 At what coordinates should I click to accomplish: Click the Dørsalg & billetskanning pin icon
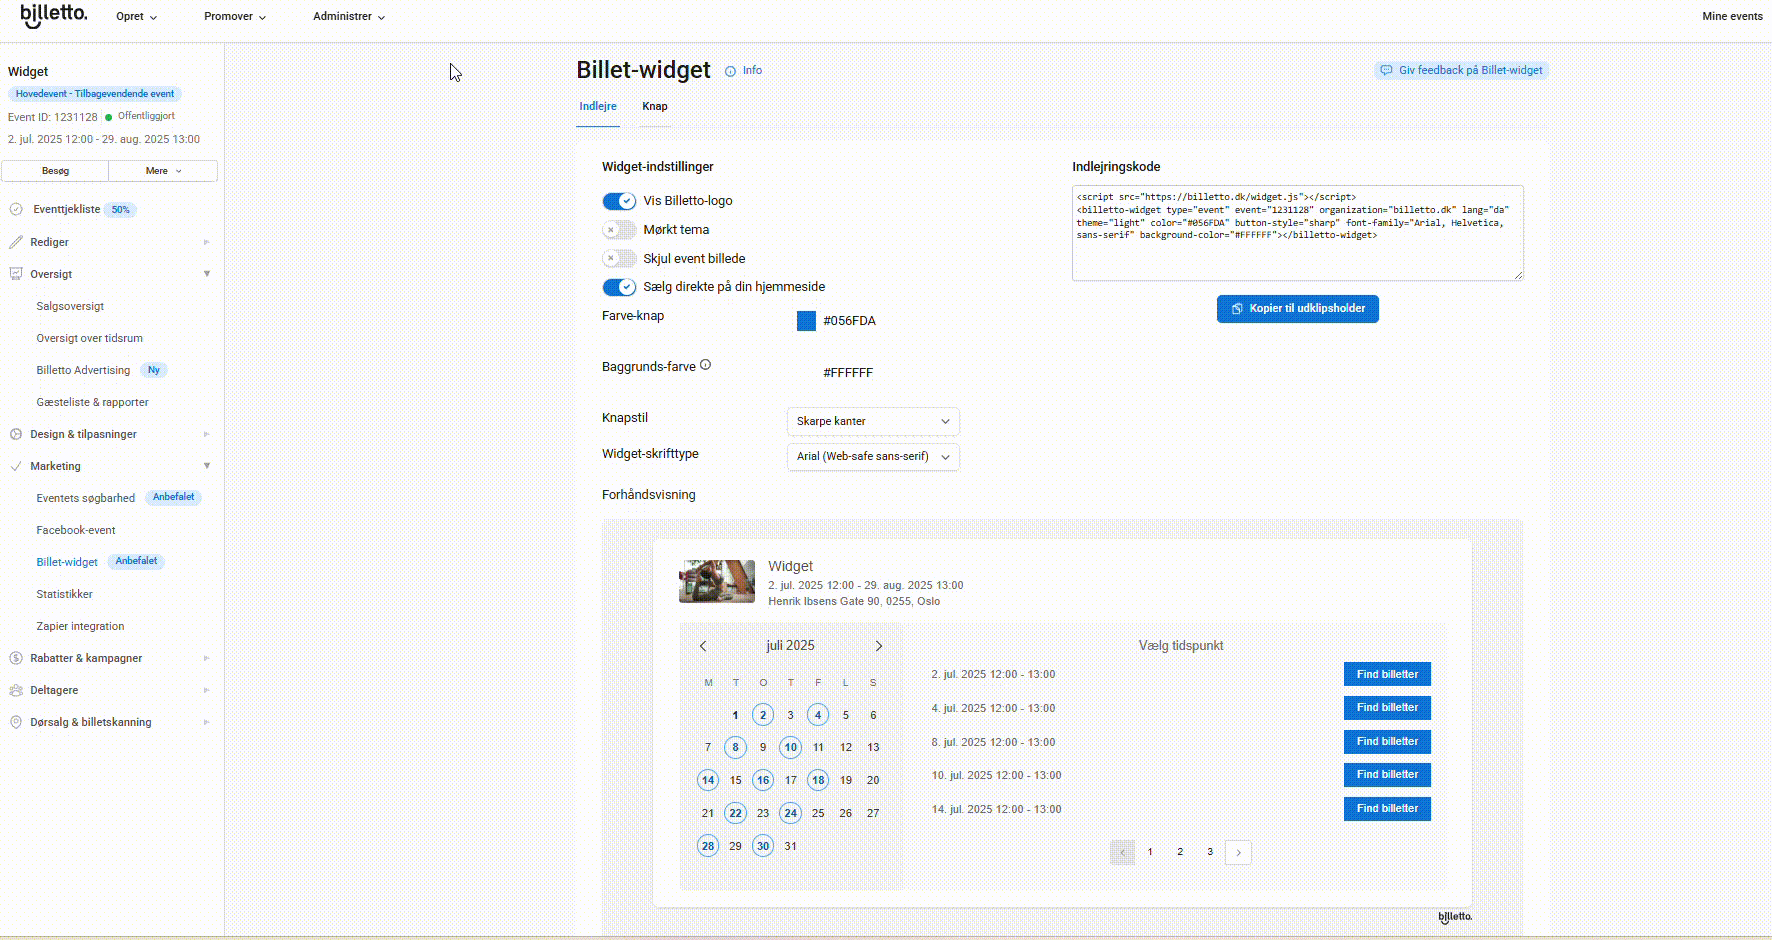(x=16, y=722)
